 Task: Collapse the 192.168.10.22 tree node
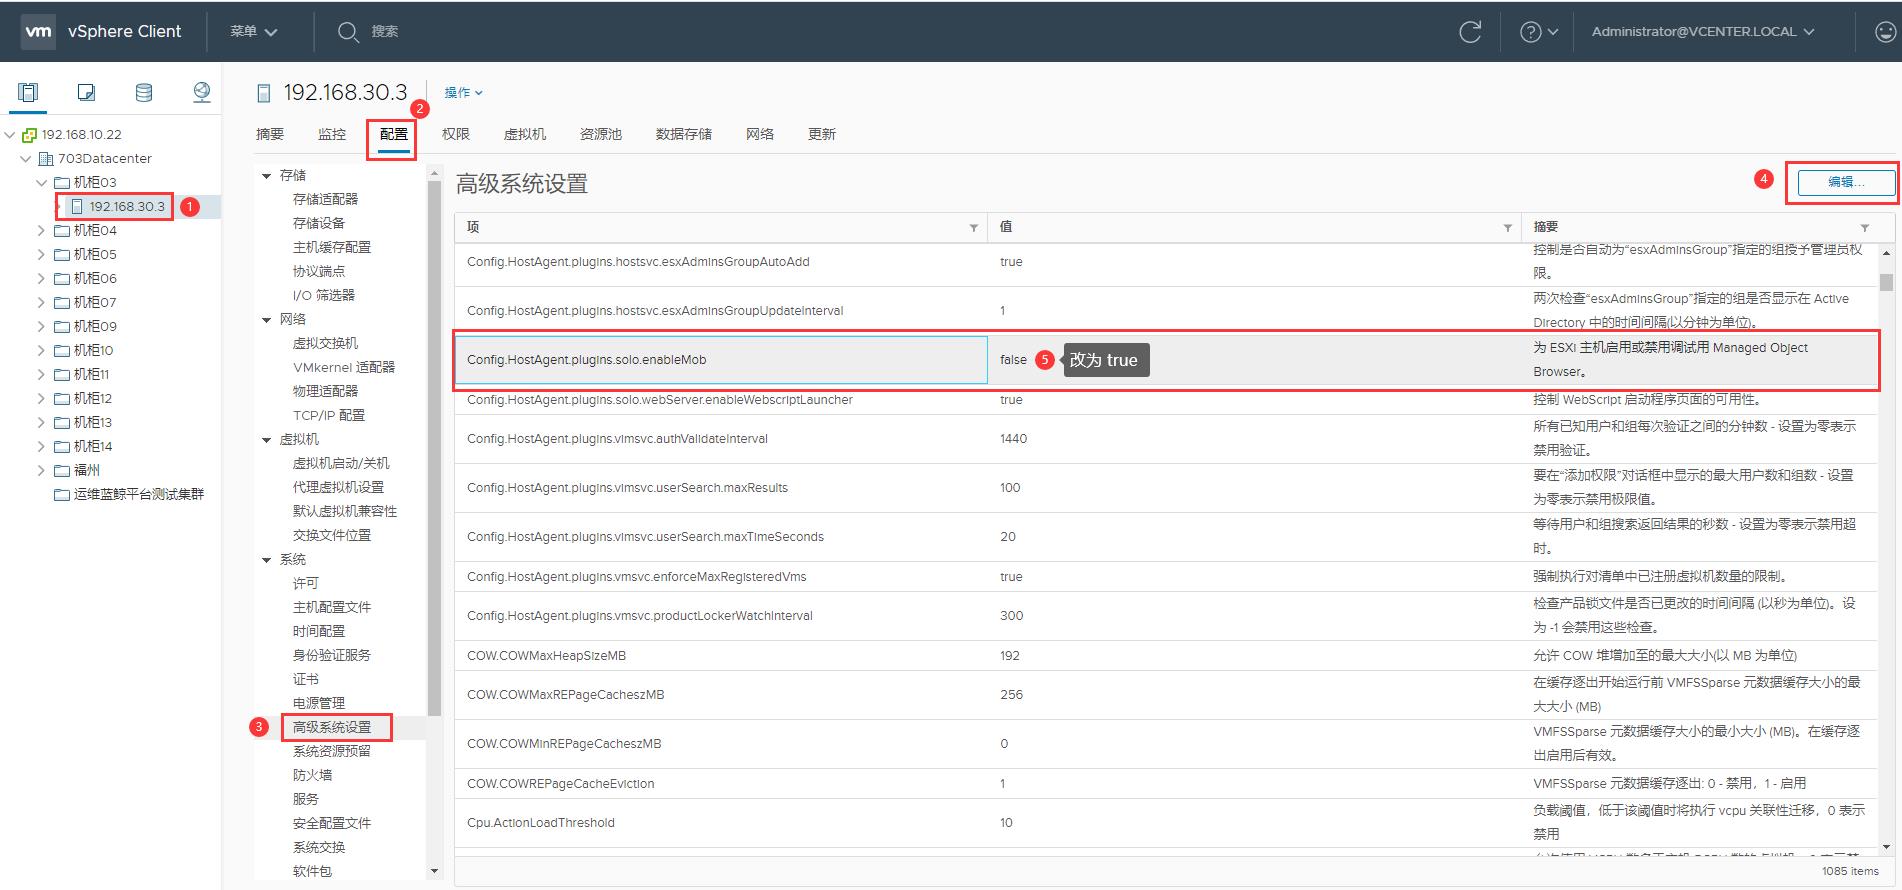click(x=11, y=135)
